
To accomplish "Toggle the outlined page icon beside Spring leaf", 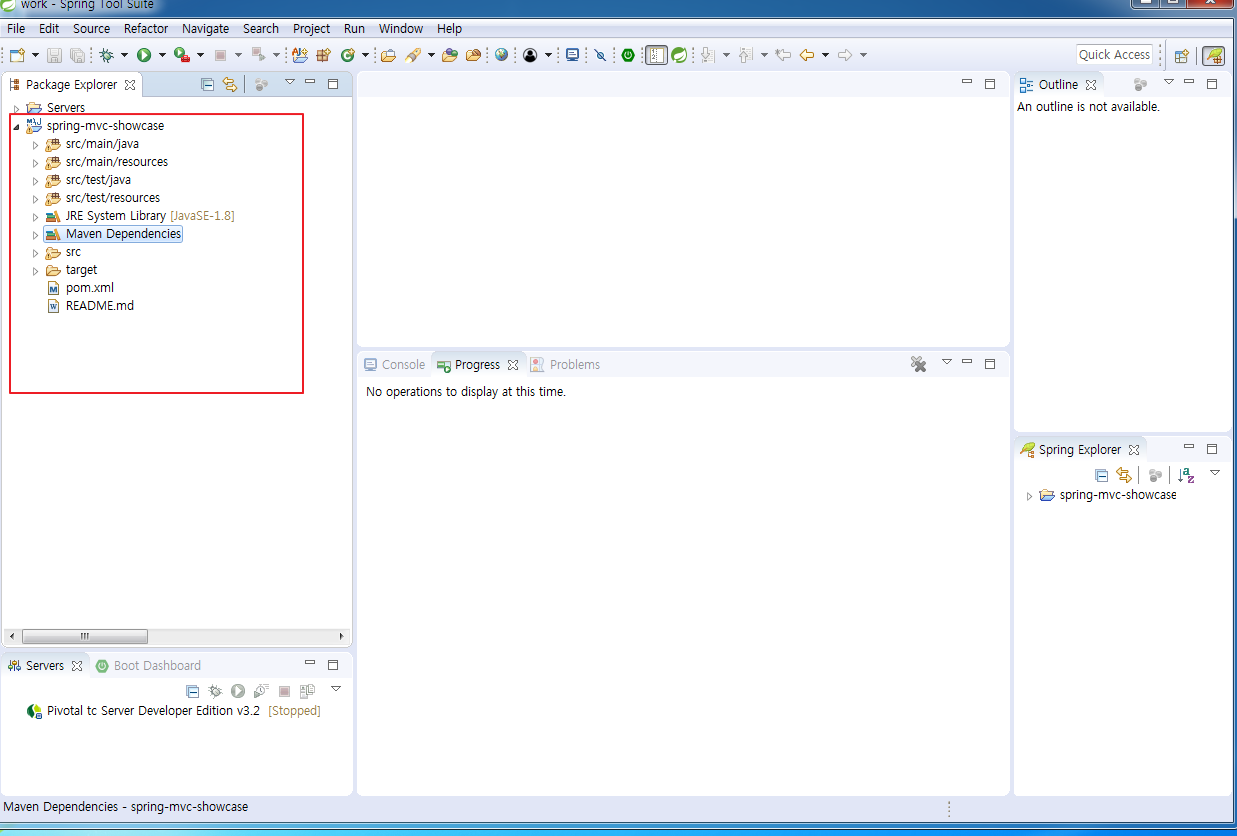I will 656,55.
